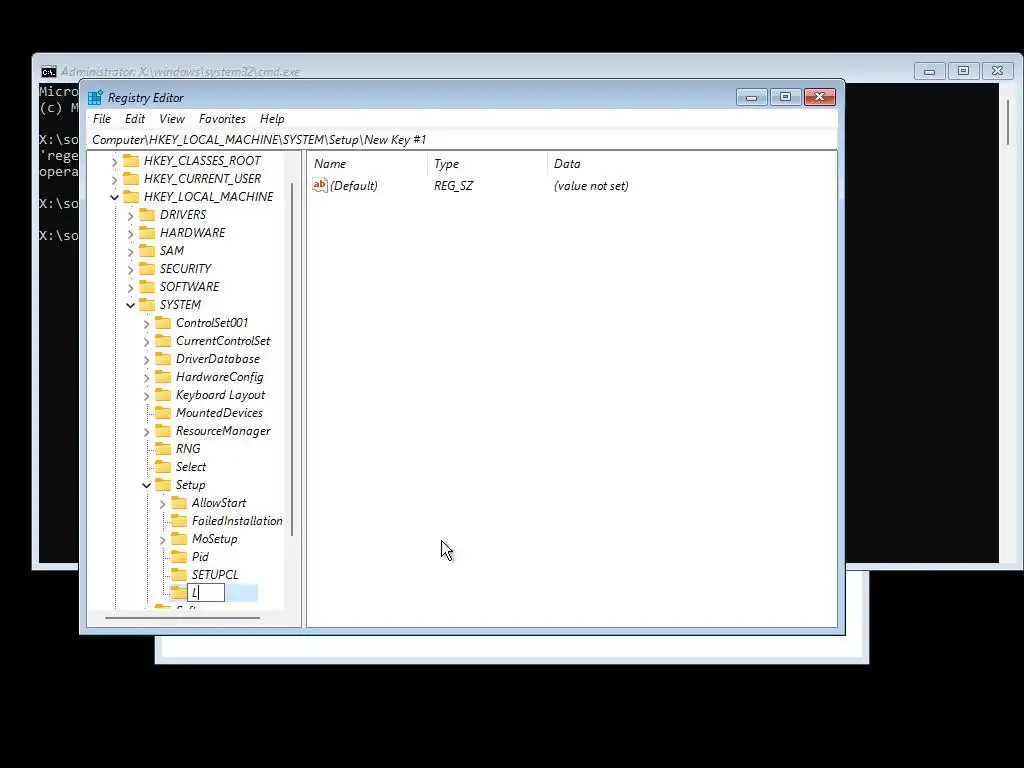Click the (value not set) data cell
Viewport: 1024px width, 768px height.
[x=591, y=185]
